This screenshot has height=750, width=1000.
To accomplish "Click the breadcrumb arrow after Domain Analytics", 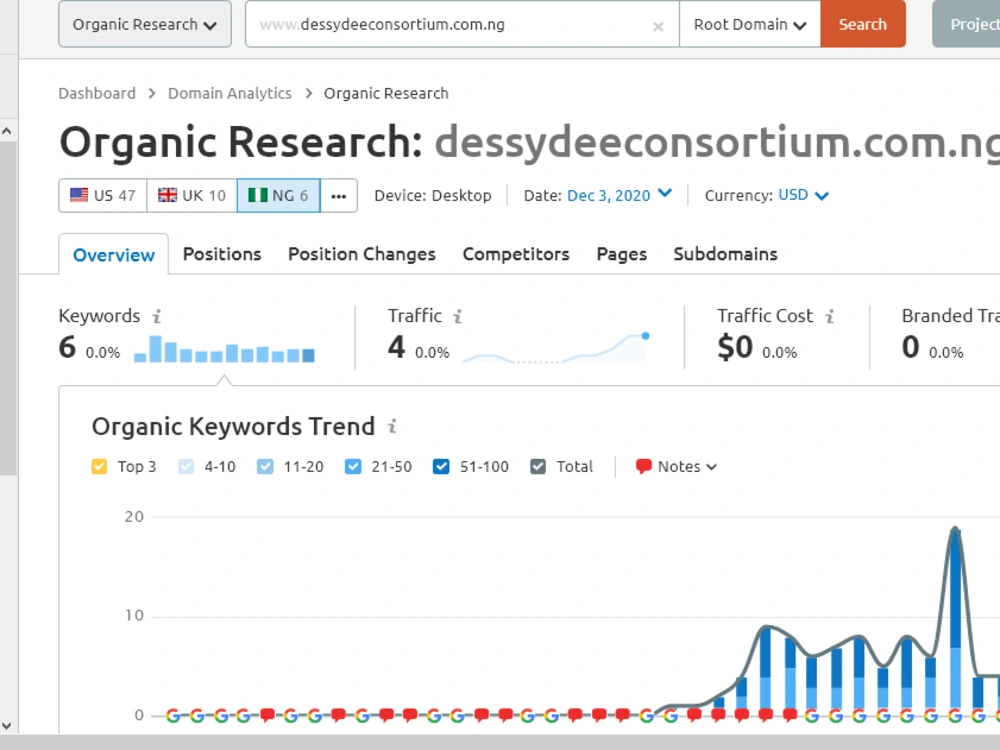I will click(309, 93).
